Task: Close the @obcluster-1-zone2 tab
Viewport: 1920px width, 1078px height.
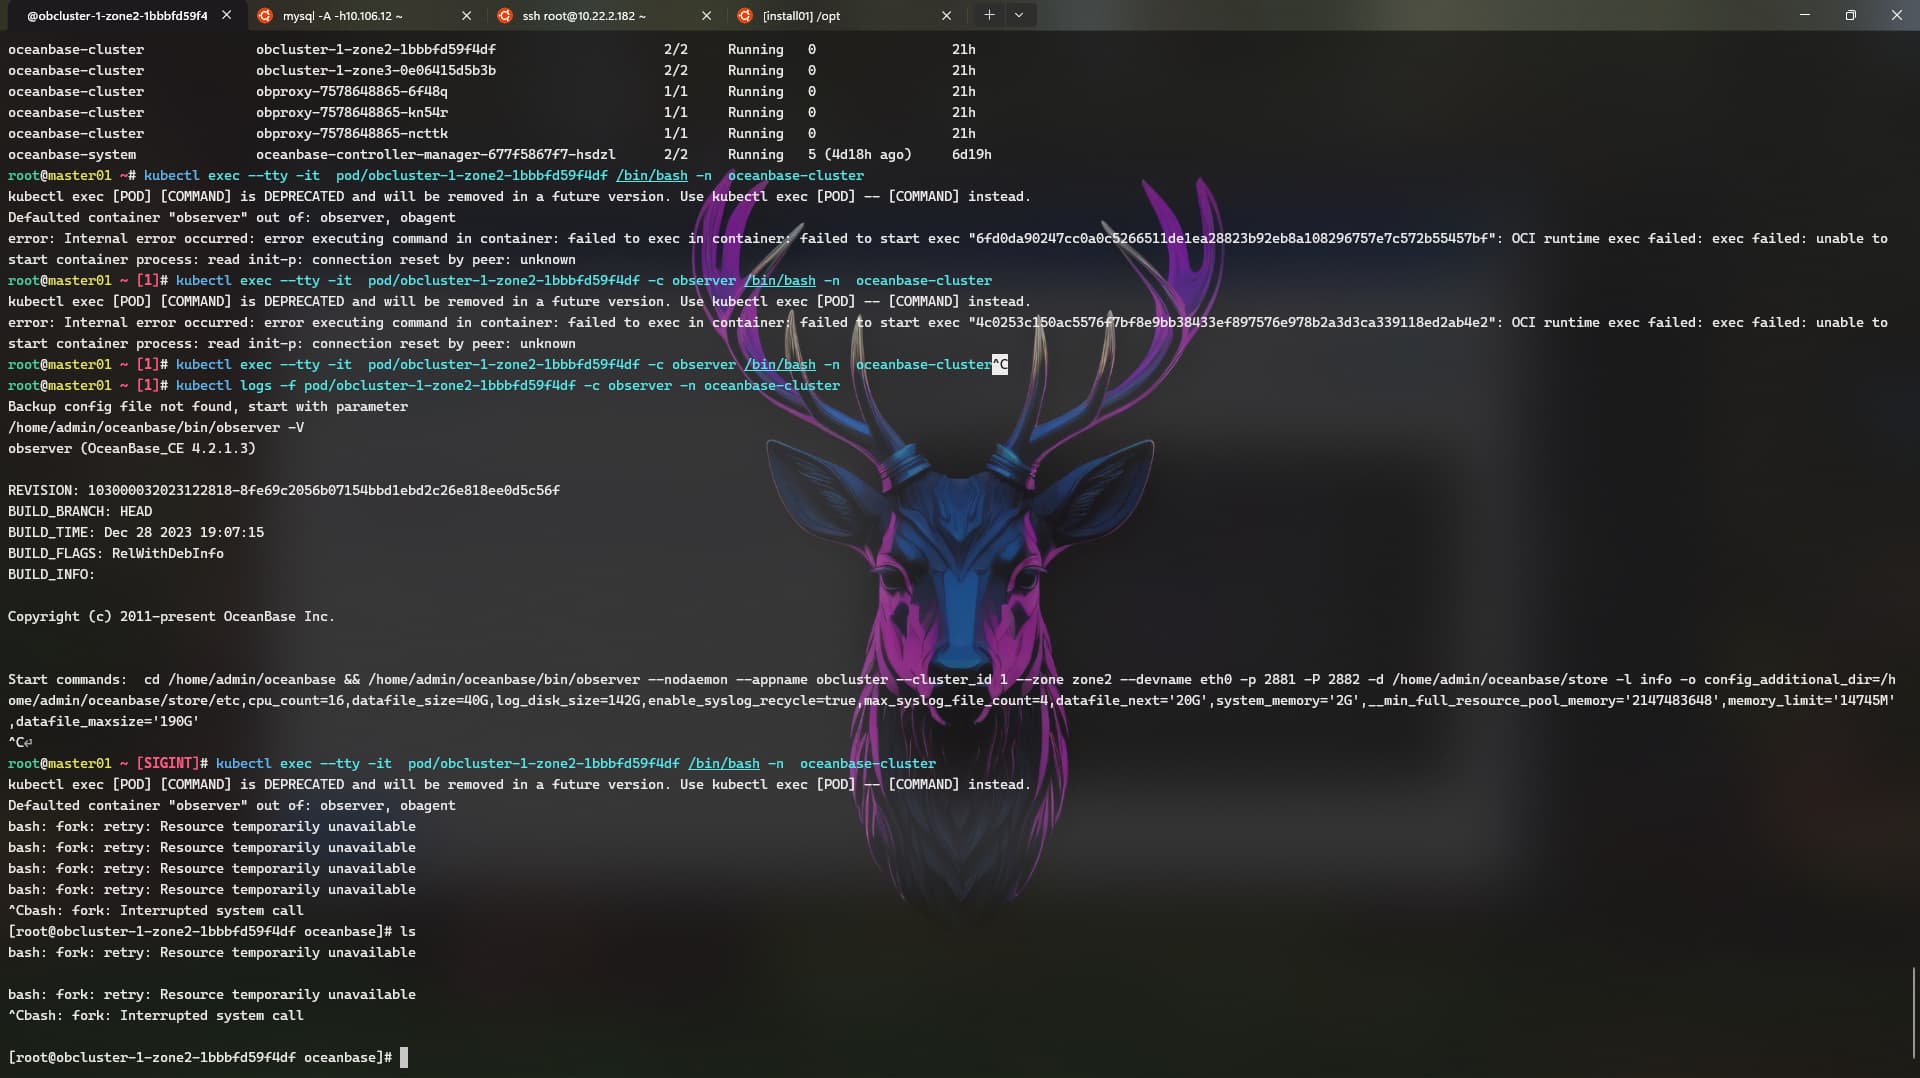Action: click(x=226, y=16)
